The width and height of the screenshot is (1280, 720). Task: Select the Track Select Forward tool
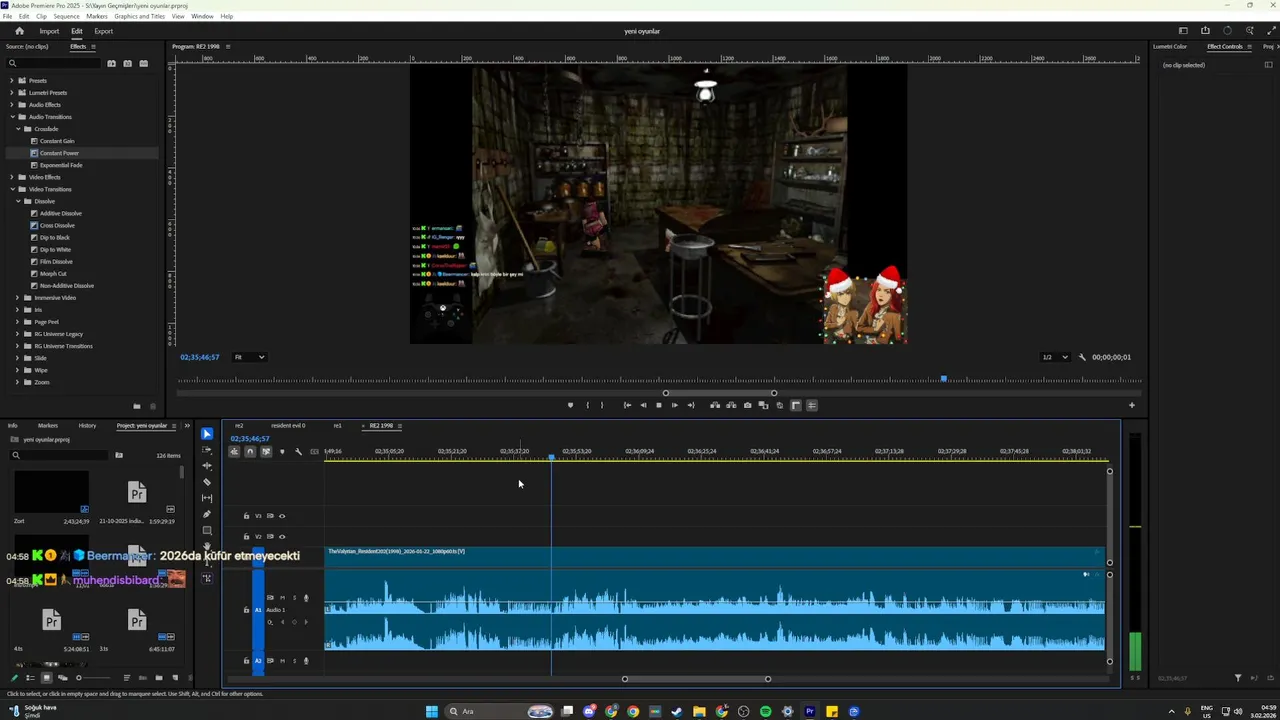pyautogui.click(x=207, y=450)
